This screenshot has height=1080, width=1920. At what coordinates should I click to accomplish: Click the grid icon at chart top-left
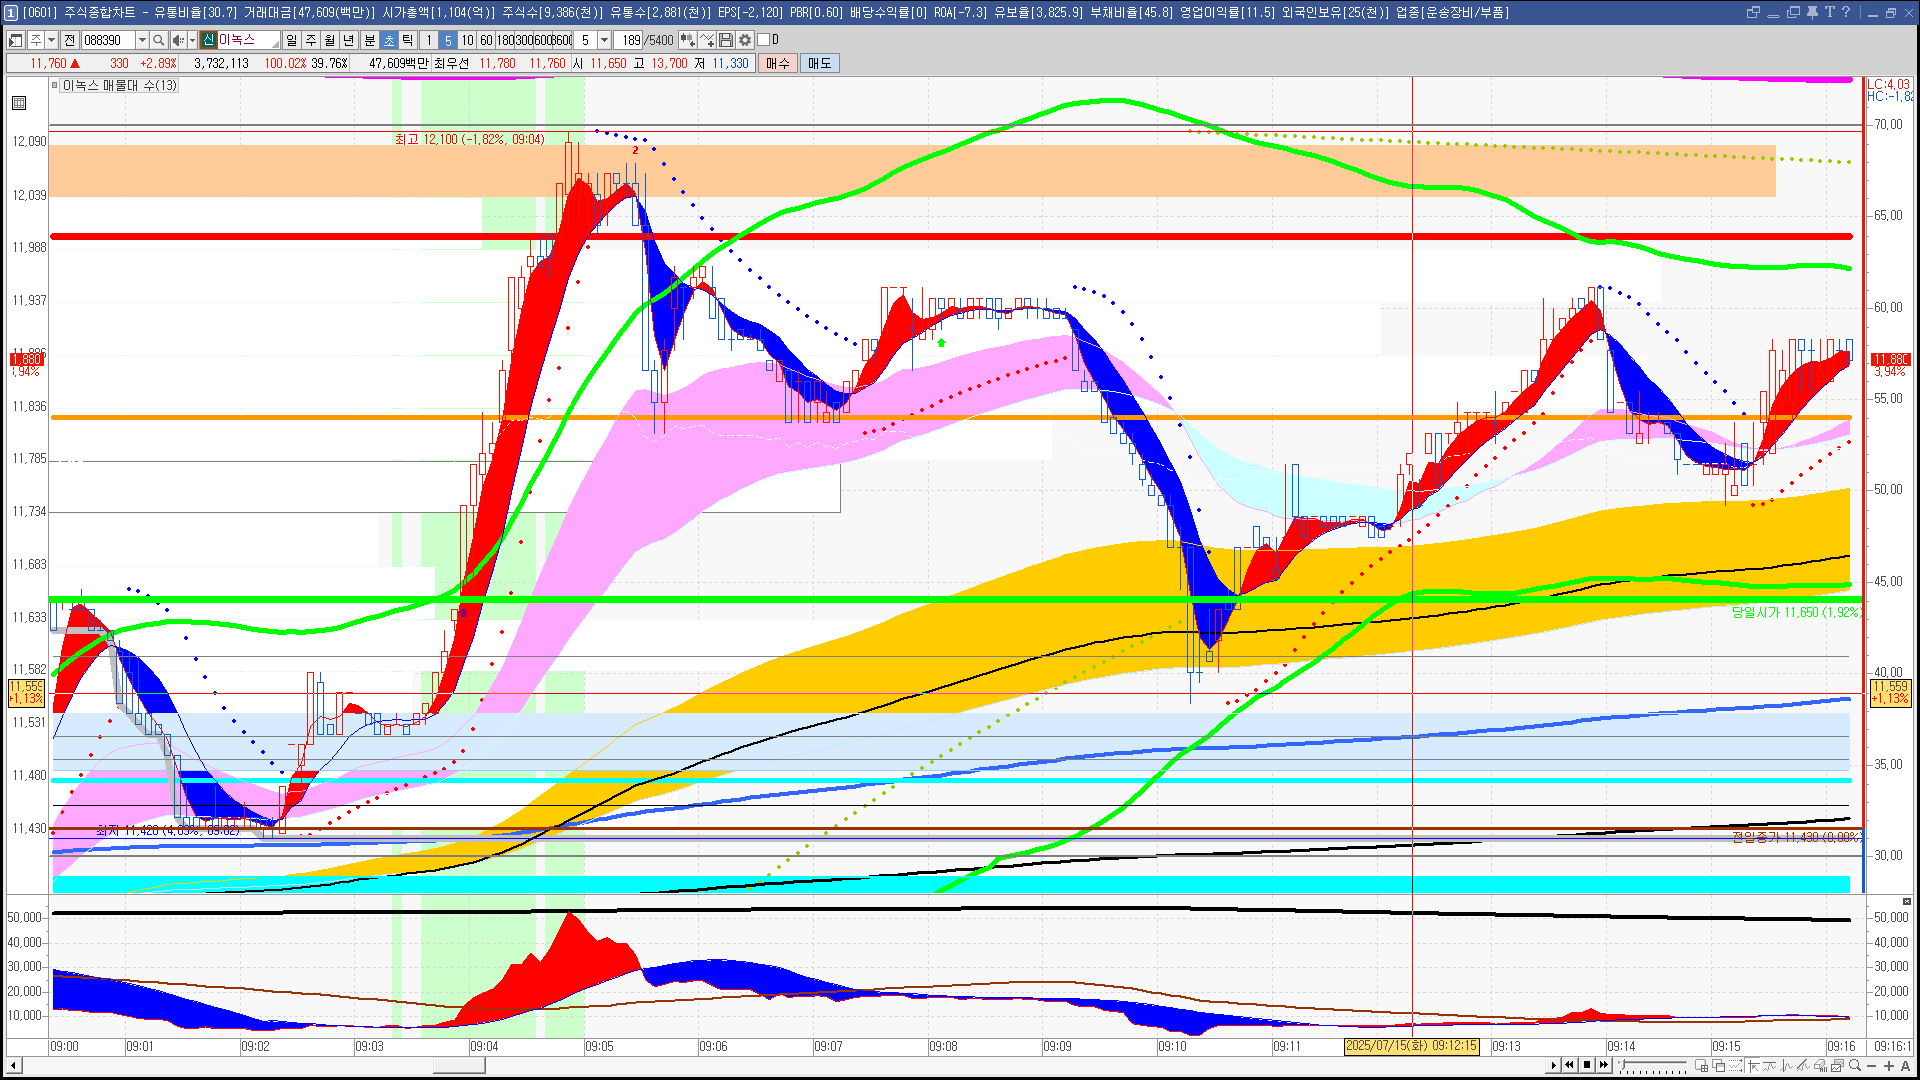[19, 103]
